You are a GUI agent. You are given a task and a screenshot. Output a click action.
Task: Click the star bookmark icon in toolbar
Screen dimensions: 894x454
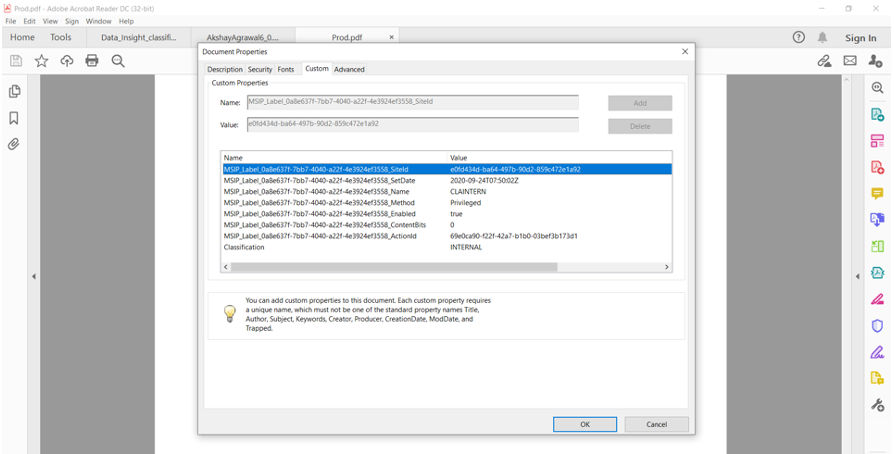click(x=42, y=61)
